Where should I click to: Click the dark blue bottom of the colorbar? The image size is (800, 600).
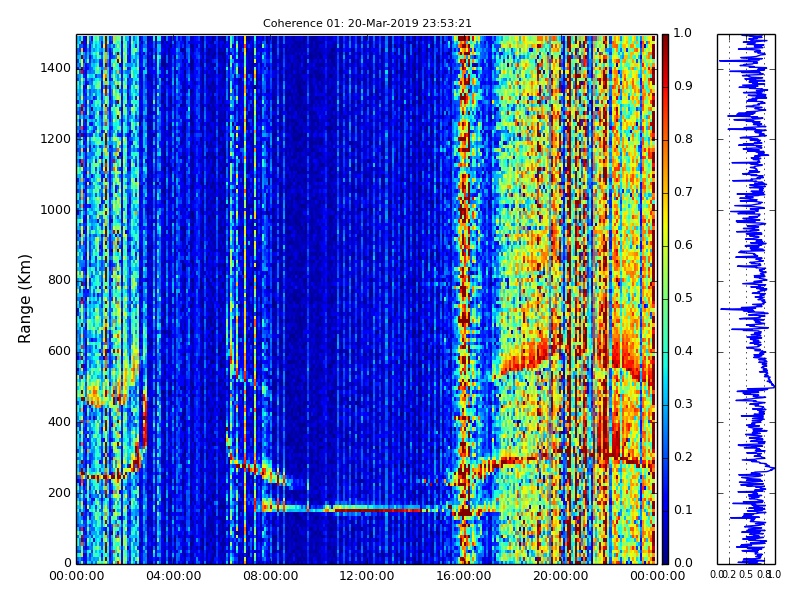pos(665,554)
